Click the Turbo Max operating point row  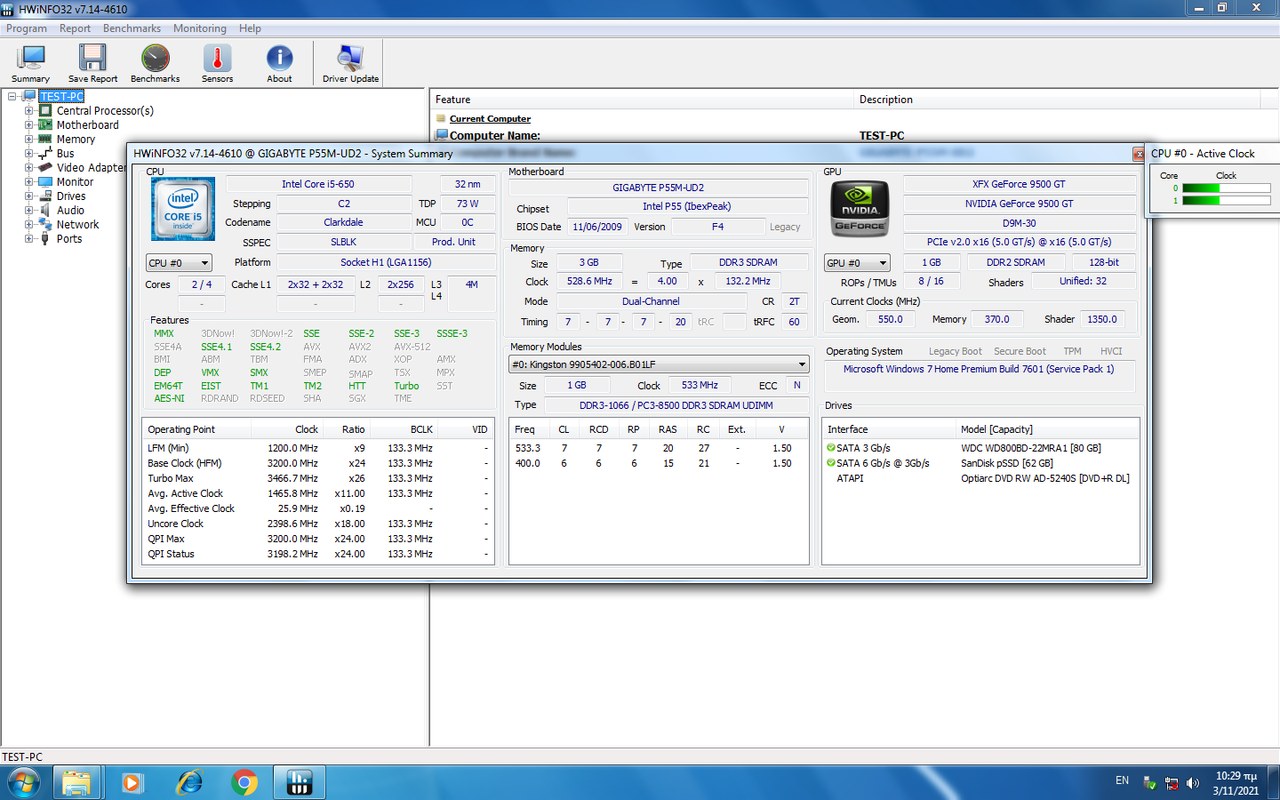point(319,478)
